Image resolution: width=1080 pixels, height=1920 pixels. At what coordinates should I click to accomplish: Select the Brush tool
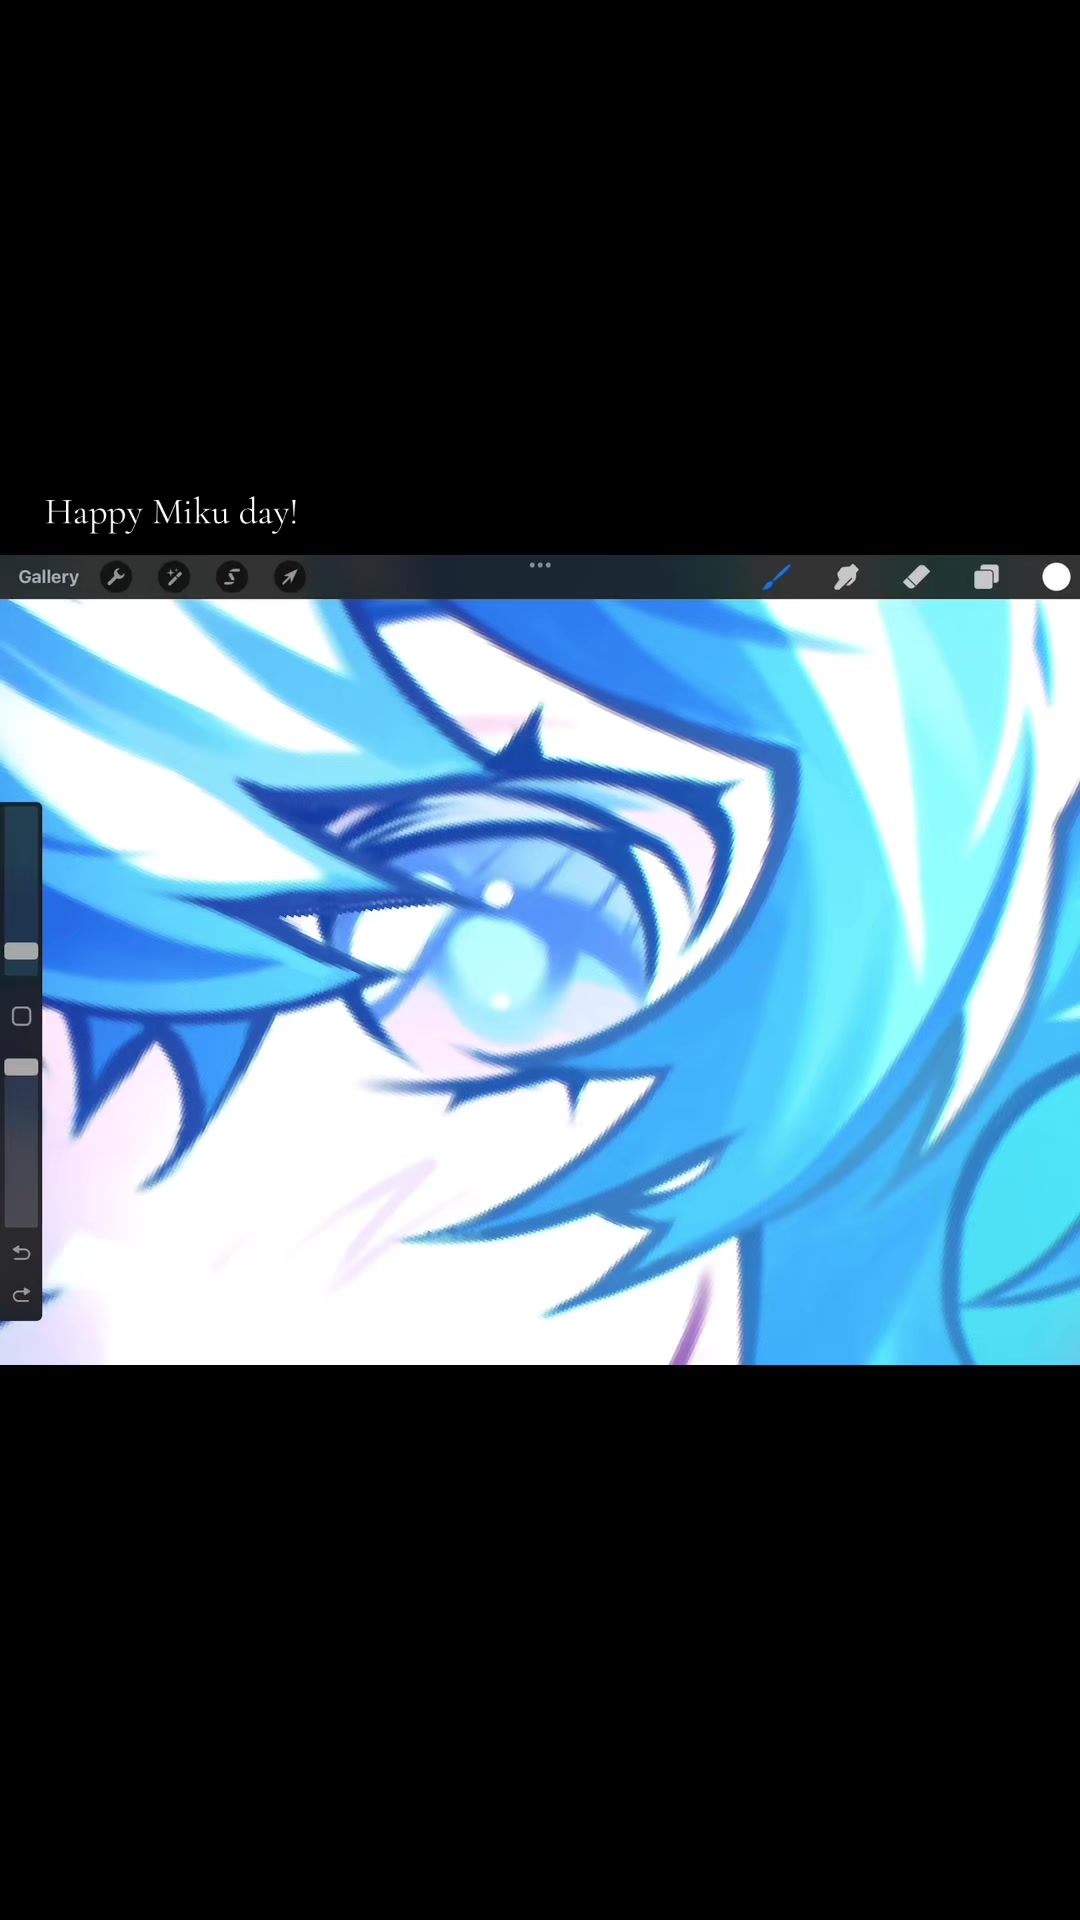(777, 577)
